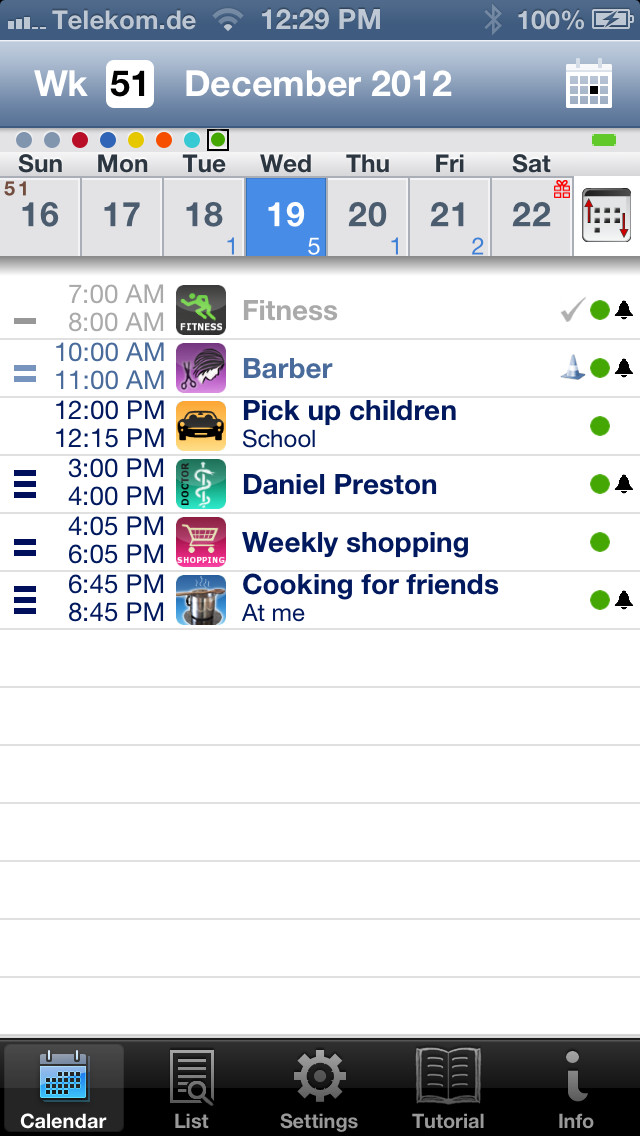Expand priority bars on Cooking for friends
The width and height of the screenshot is (640, 1136).
25,600
